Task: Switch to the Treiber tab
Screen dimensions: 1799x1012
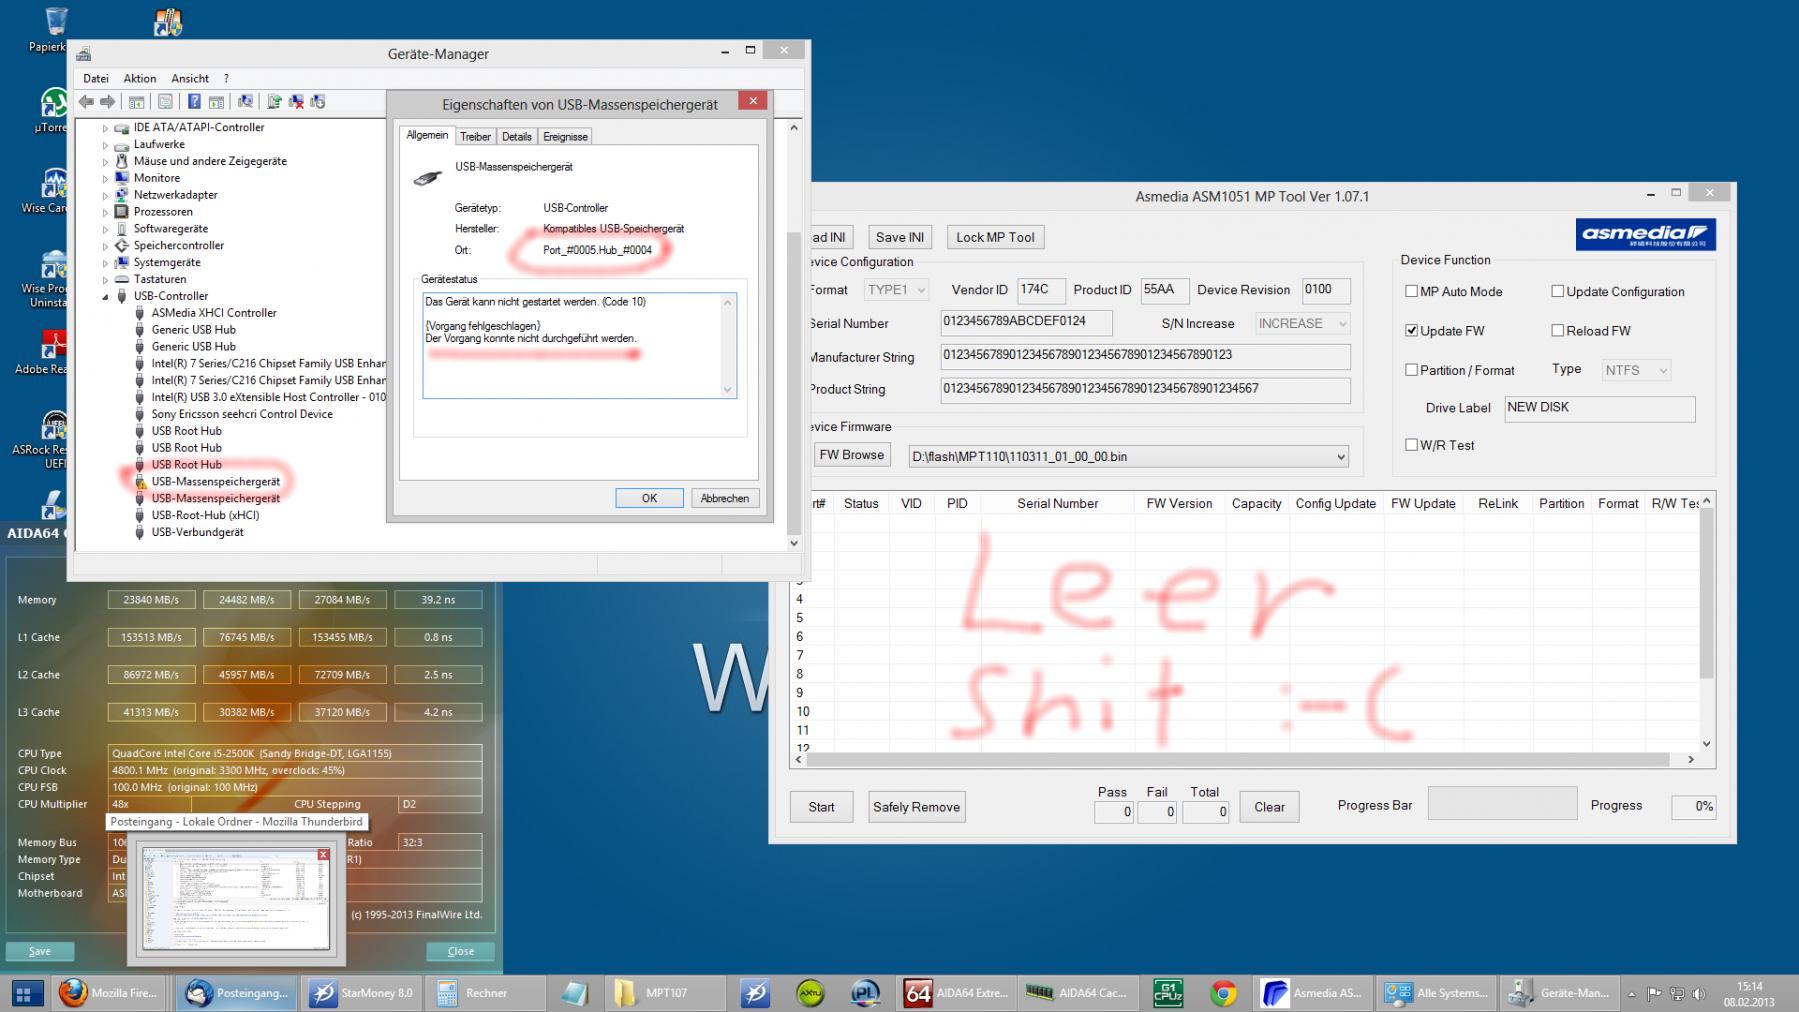Action: 475,137
